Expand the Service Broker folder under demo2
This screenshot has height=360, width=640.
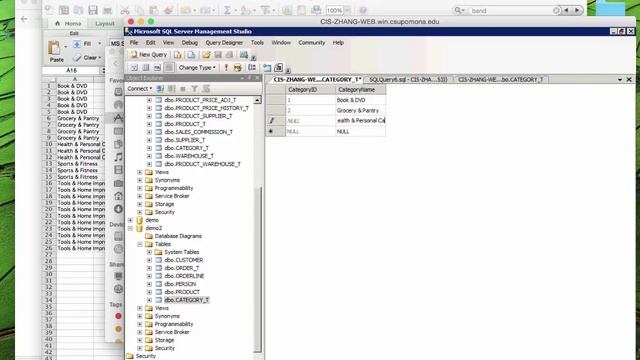(x=140, y=332)
